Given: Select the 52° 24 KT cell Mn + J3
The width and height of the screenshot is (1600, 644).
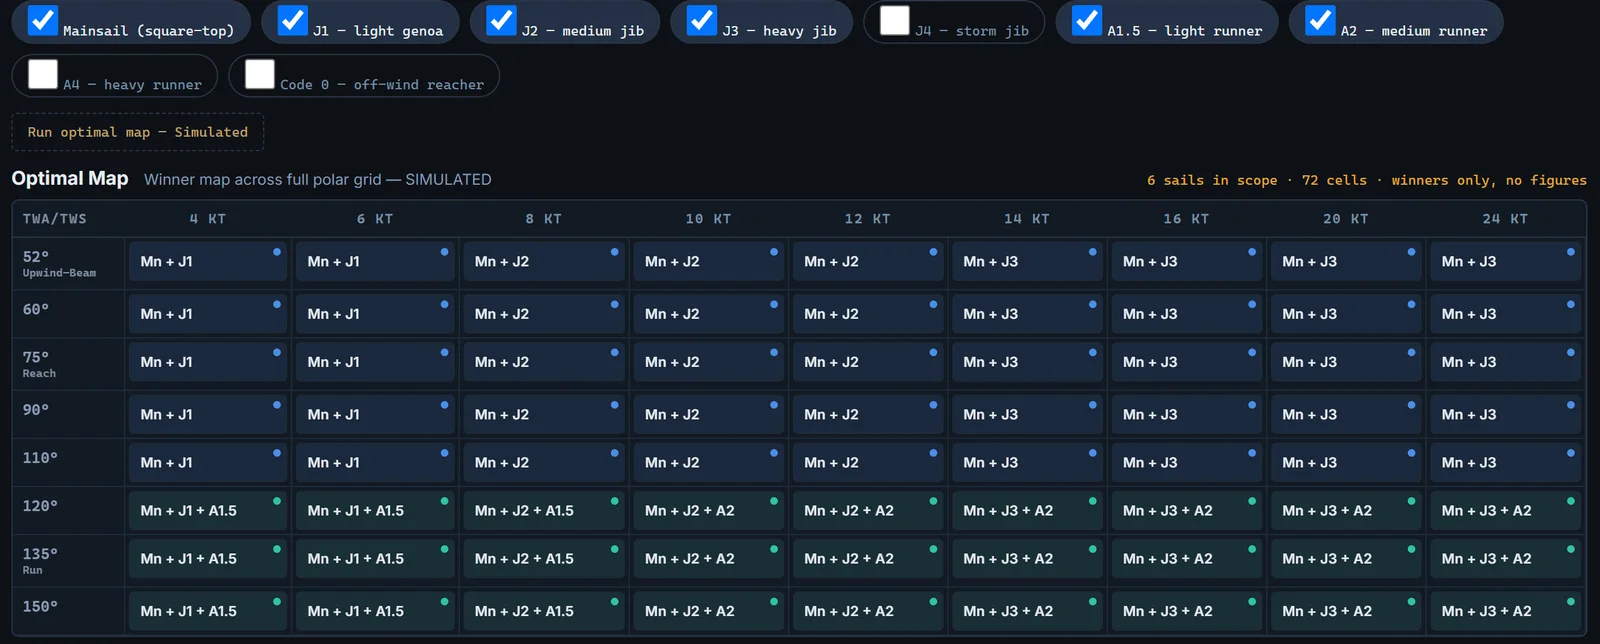Looking at the screenshot, I should [1505, 262].
